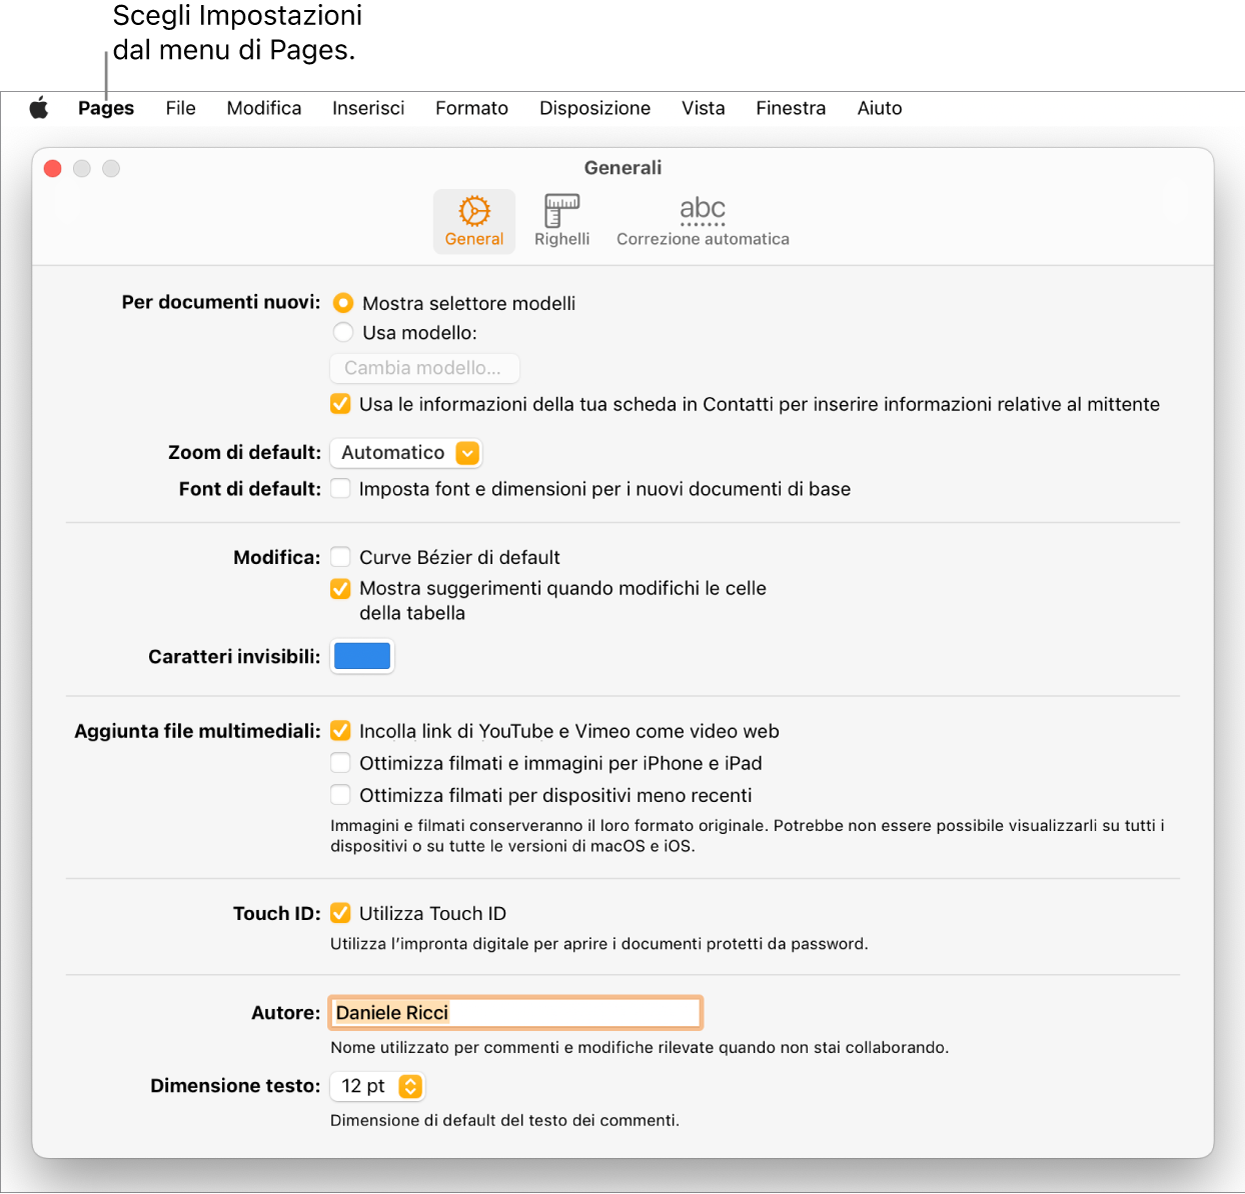Open the Correzione automatica abc pane

[703, 222]
